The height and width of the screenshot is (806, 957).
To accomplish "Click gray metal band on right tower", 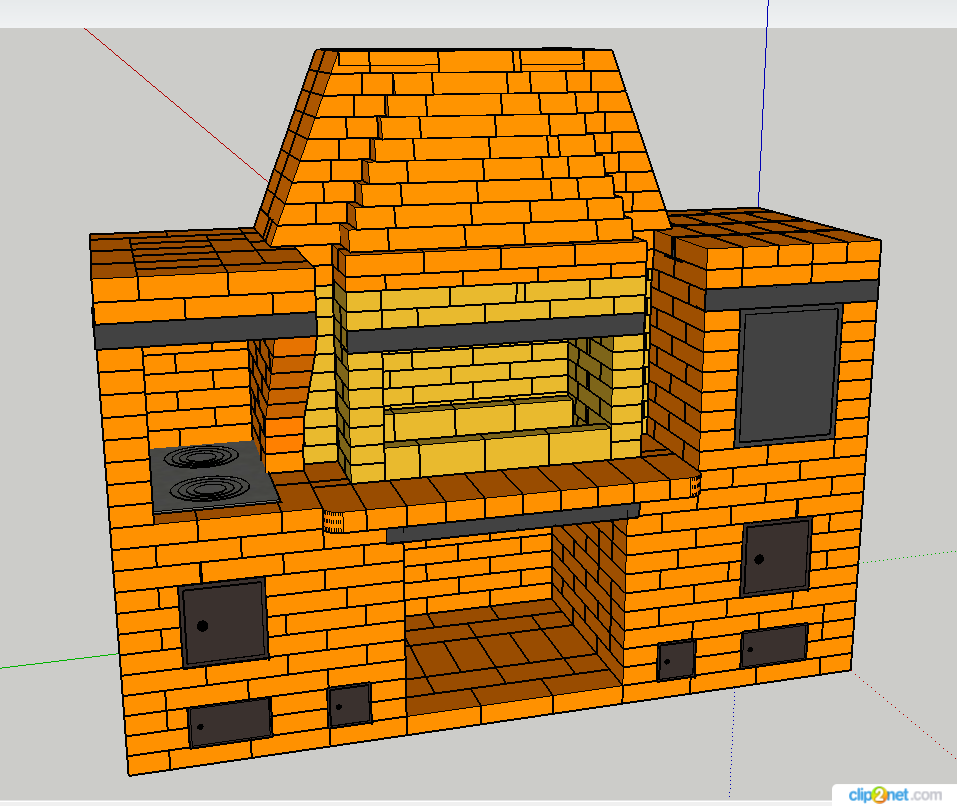I will [x=790, y=290].
